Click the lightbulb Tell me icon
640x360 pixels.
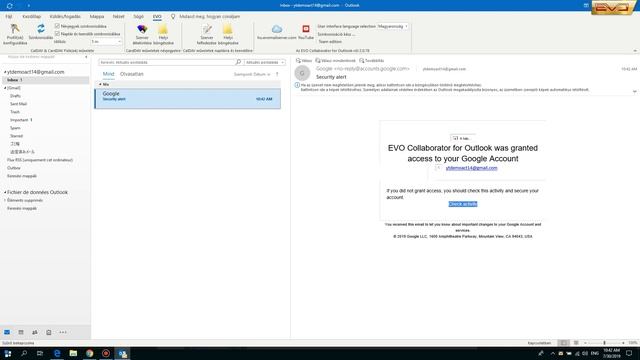[173, 16]
